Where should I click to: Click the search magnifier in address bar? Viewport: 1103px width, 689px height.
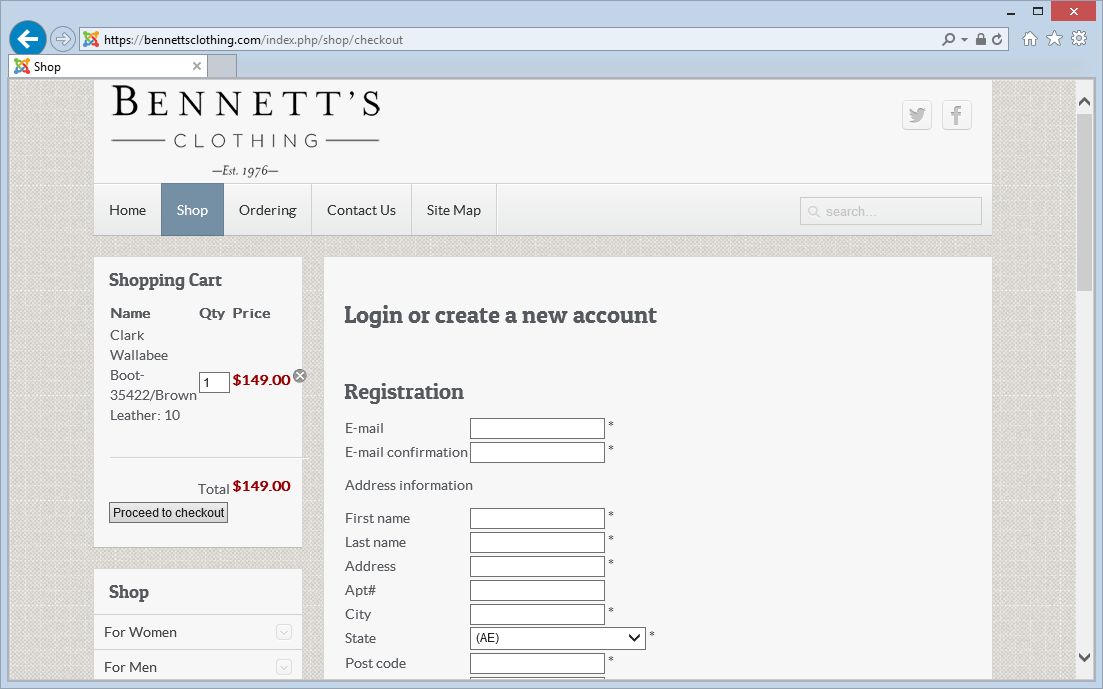[x=948, y=39]
